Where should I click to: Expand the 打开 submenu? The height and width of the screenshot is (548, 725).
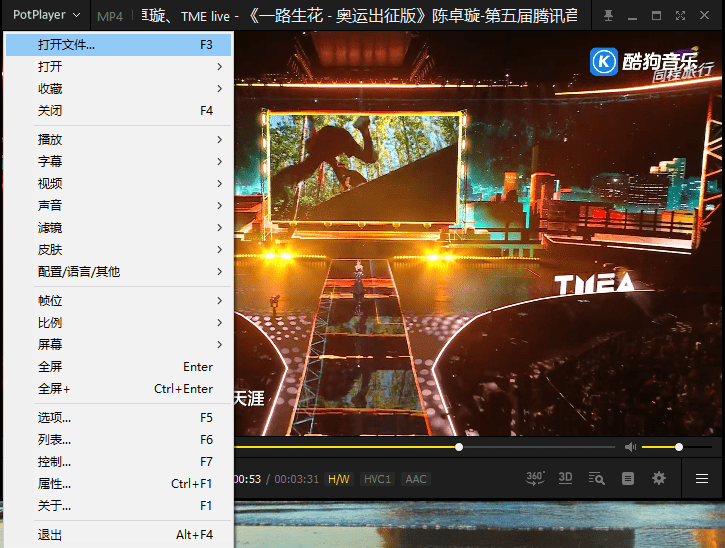point(118,67)
